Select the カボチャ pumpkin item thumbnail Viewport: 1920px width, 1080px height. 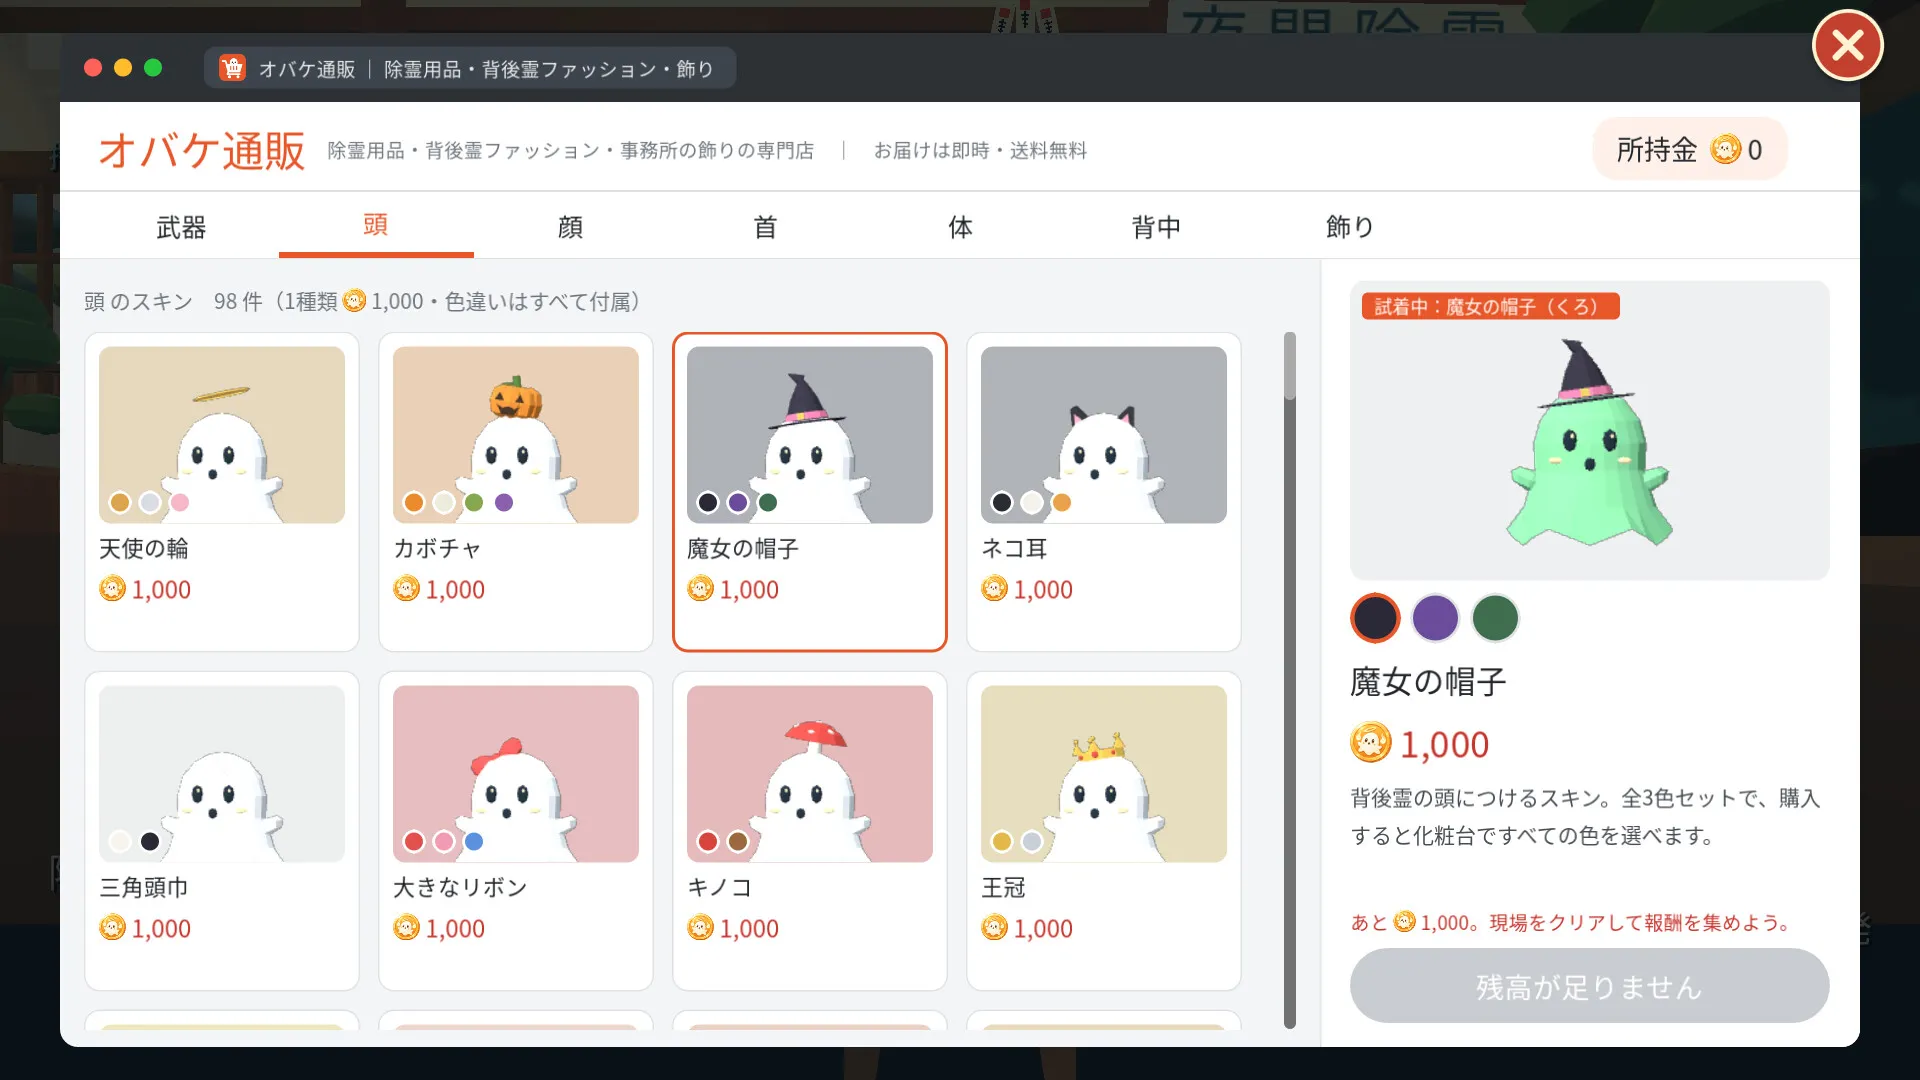coord(516,435)
